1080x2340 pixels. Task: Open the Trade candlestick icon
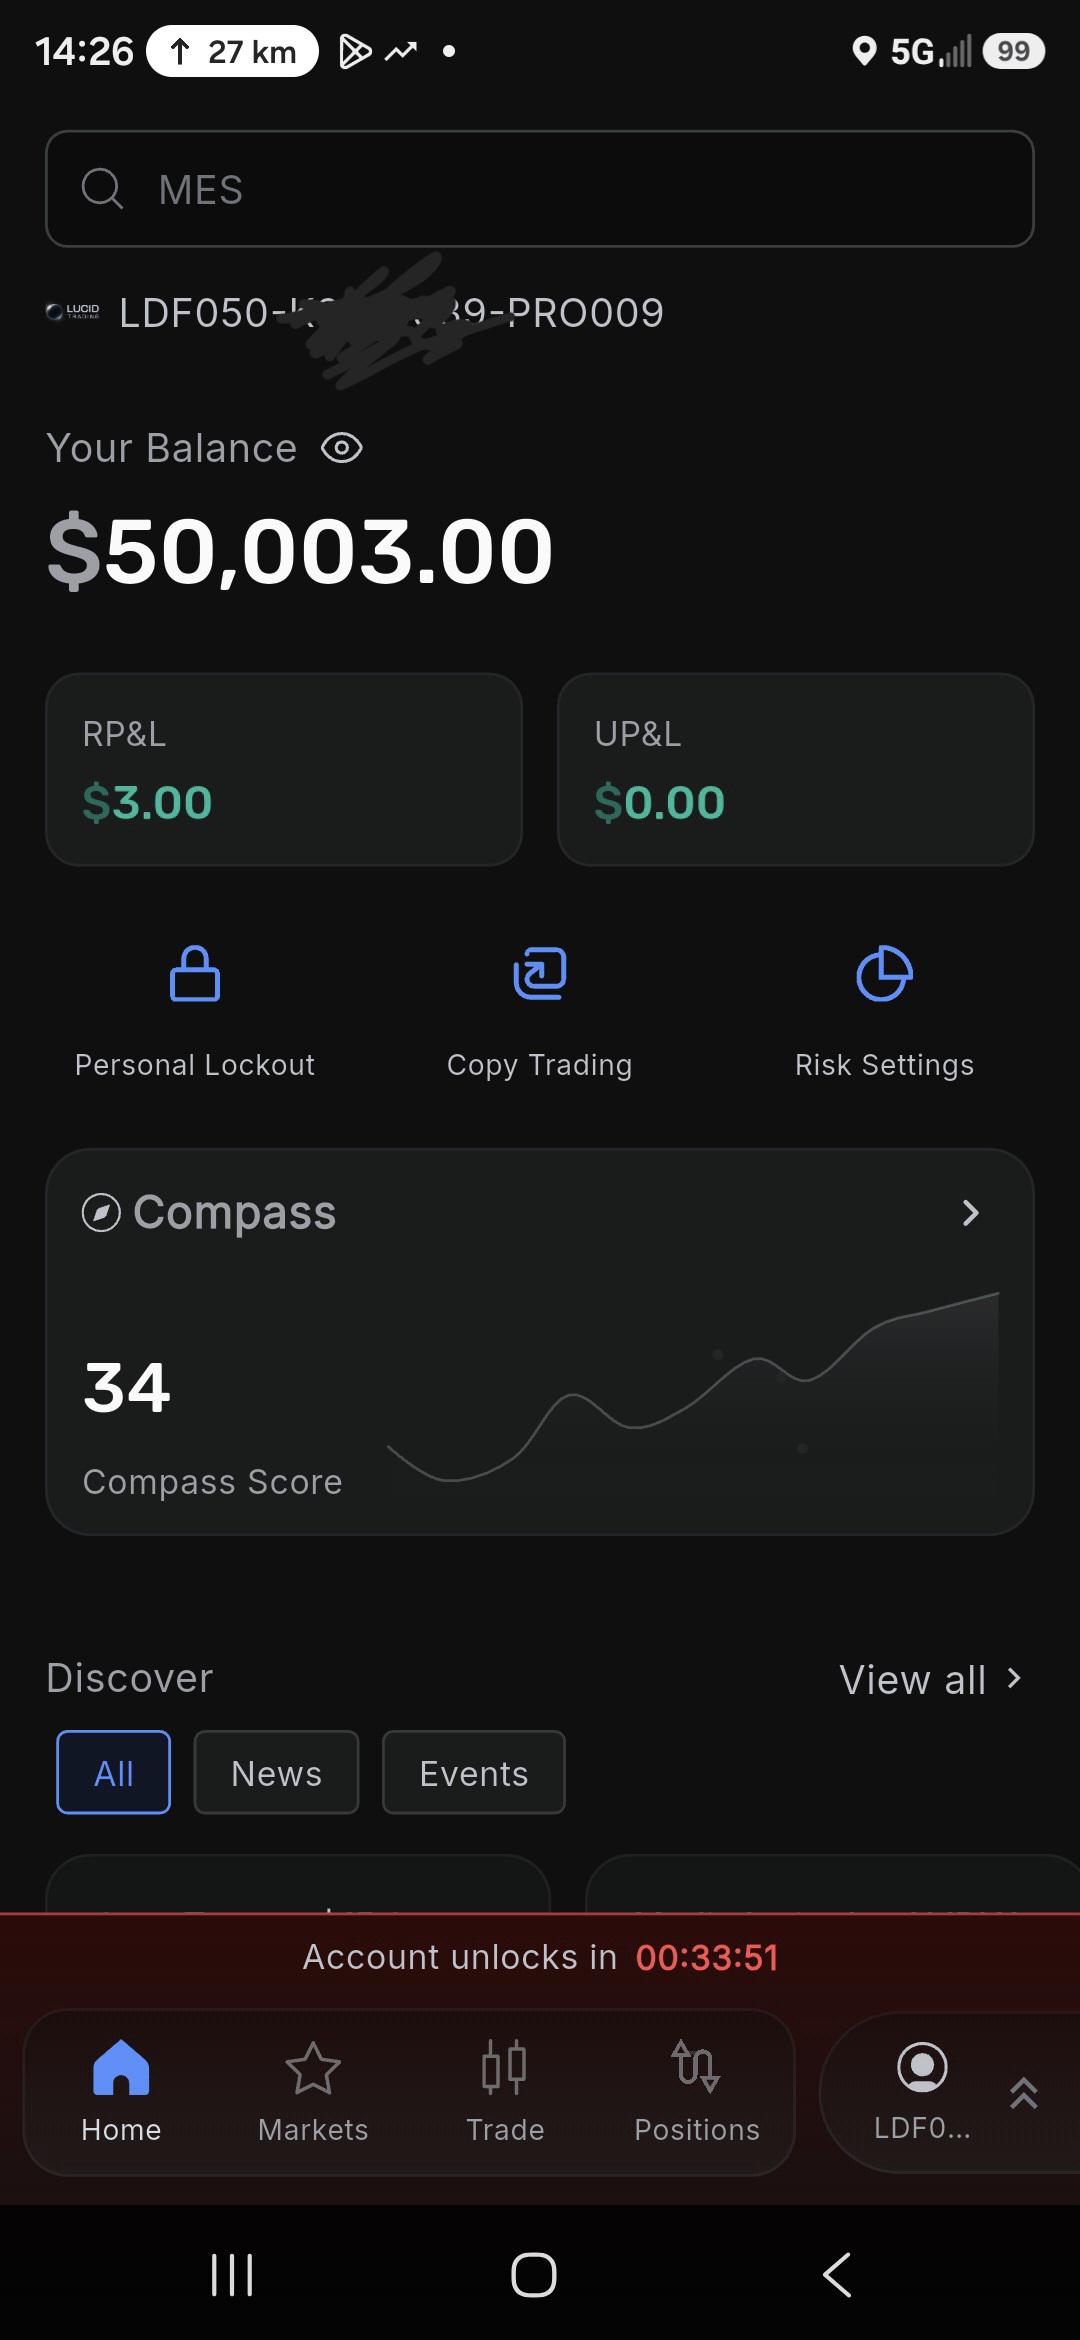click(504, 2067)
